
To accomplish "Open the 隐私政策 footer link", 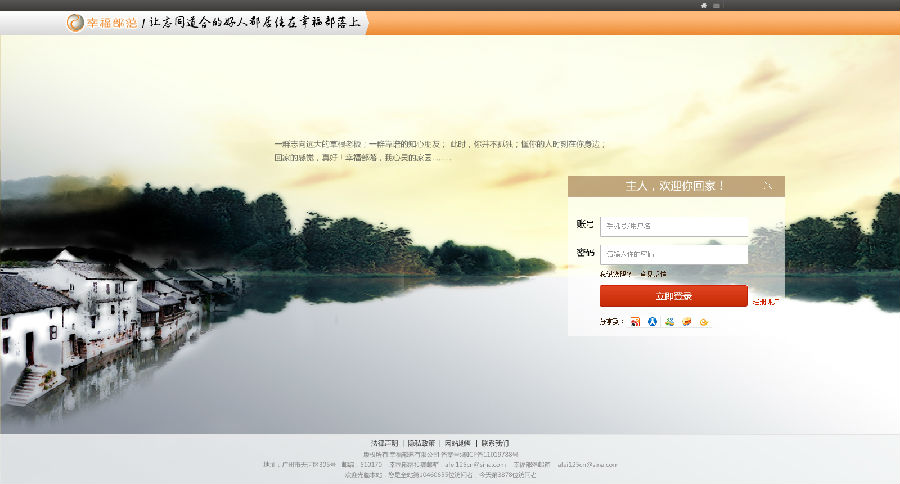I will [x=421, y=442].
